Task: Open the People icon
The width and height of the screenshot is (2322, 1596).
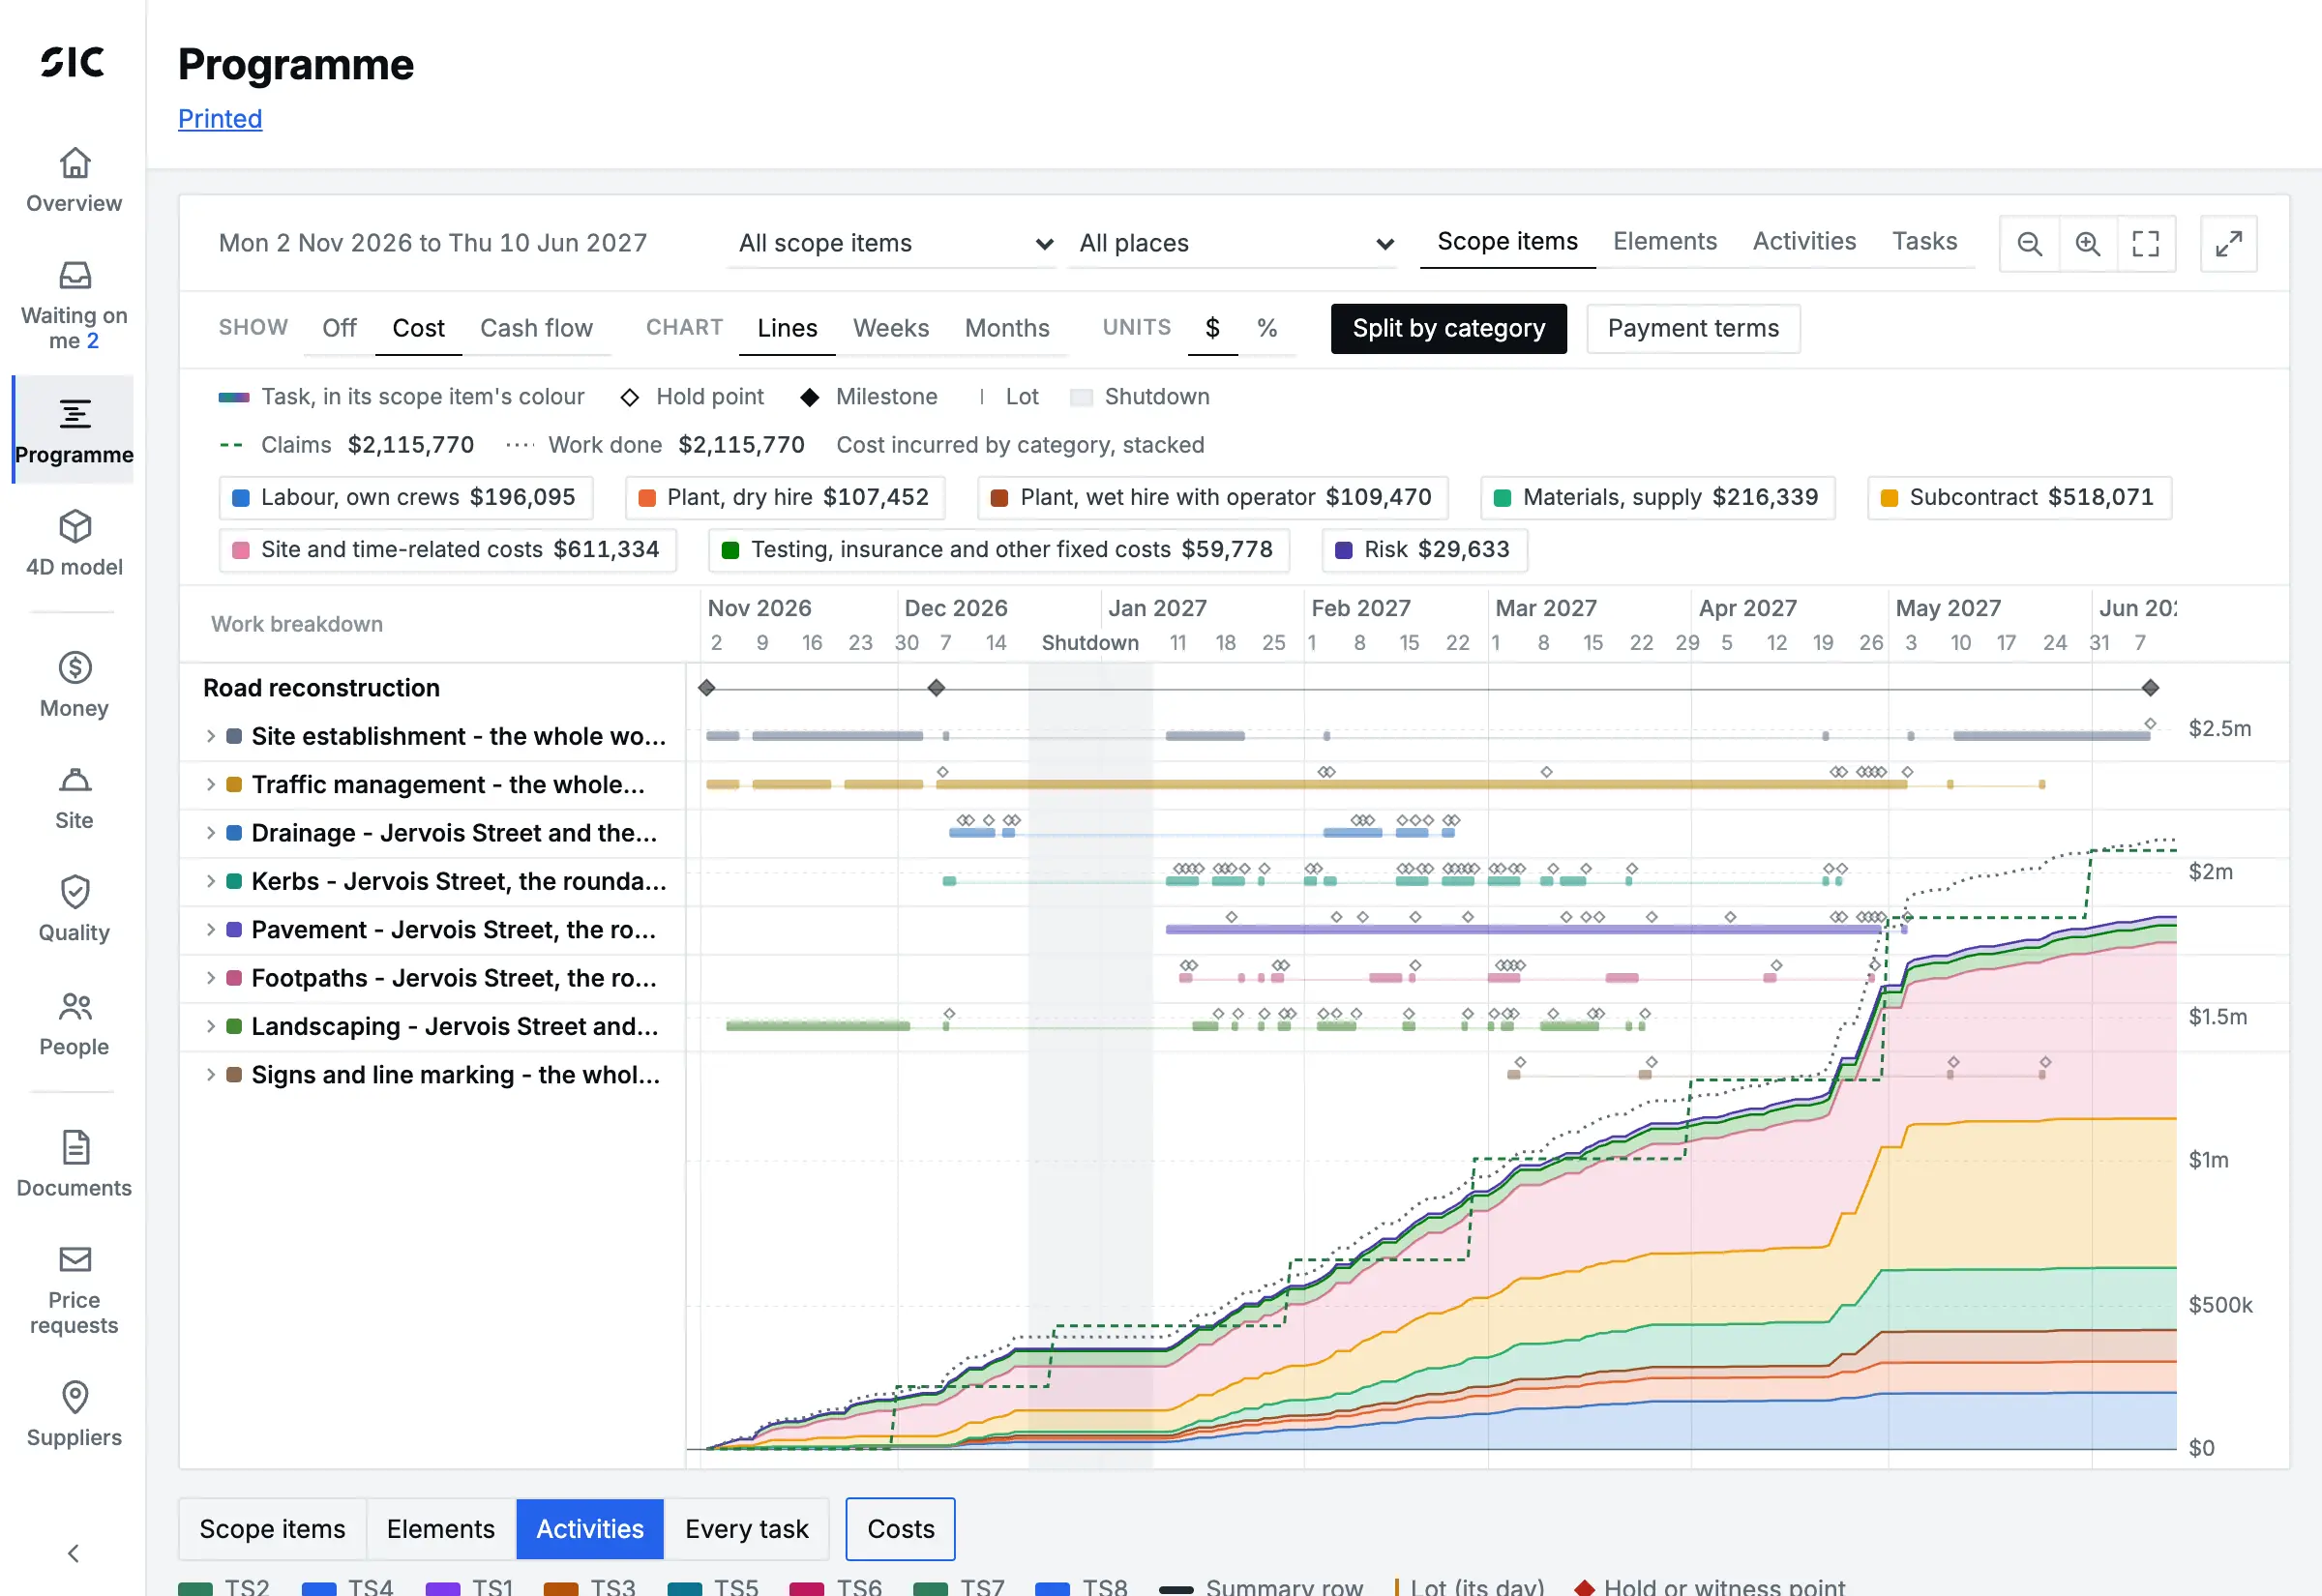Action: [x=75, y=1006]
